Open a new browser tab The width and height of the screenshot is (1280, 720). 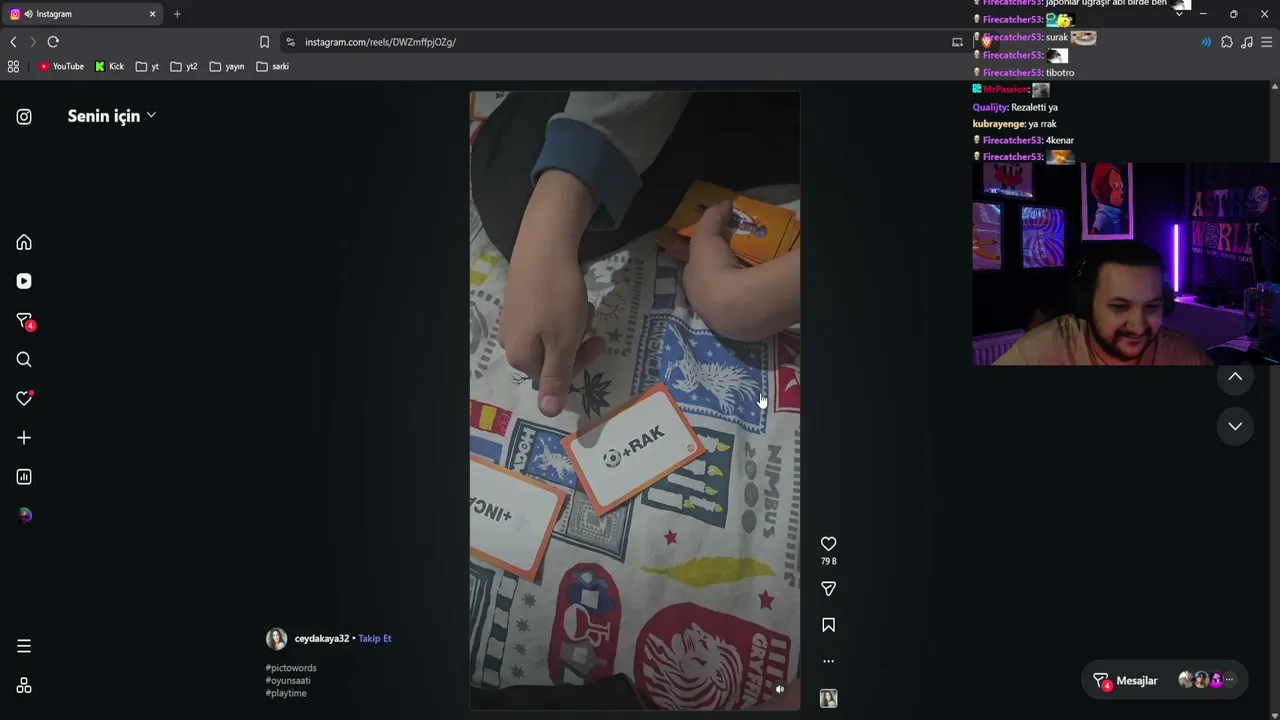point(177,14)
